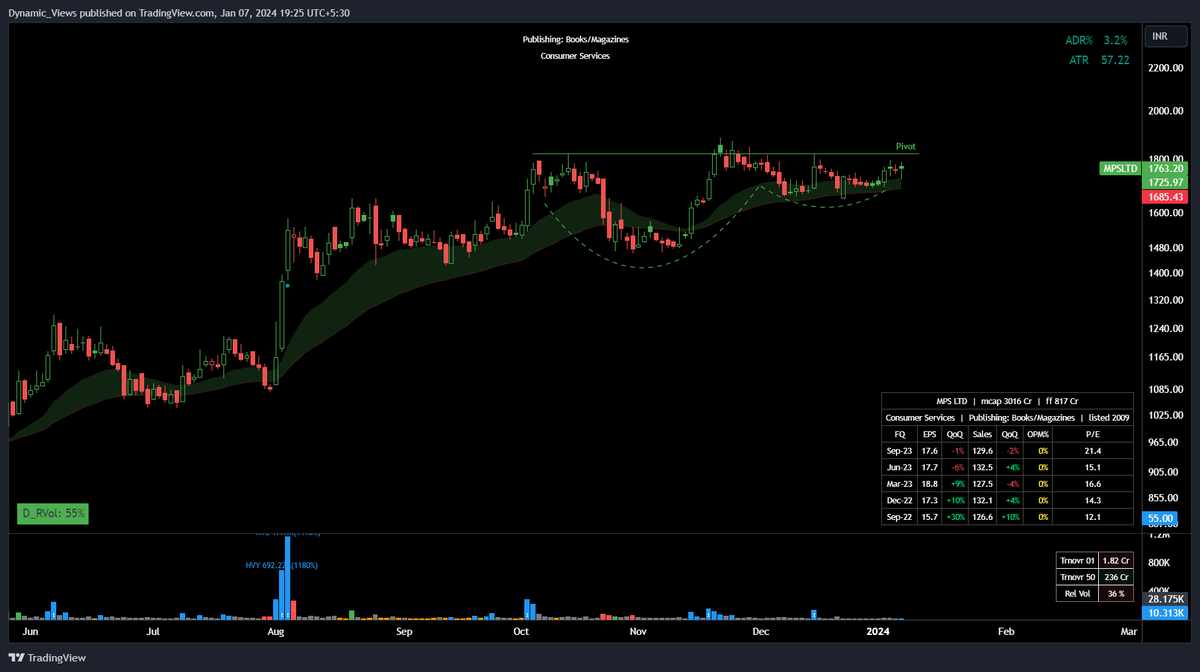Viewport: 1200px width, 672px height.
Task: Click the Oct label on time axis
Action: [521, 632]
